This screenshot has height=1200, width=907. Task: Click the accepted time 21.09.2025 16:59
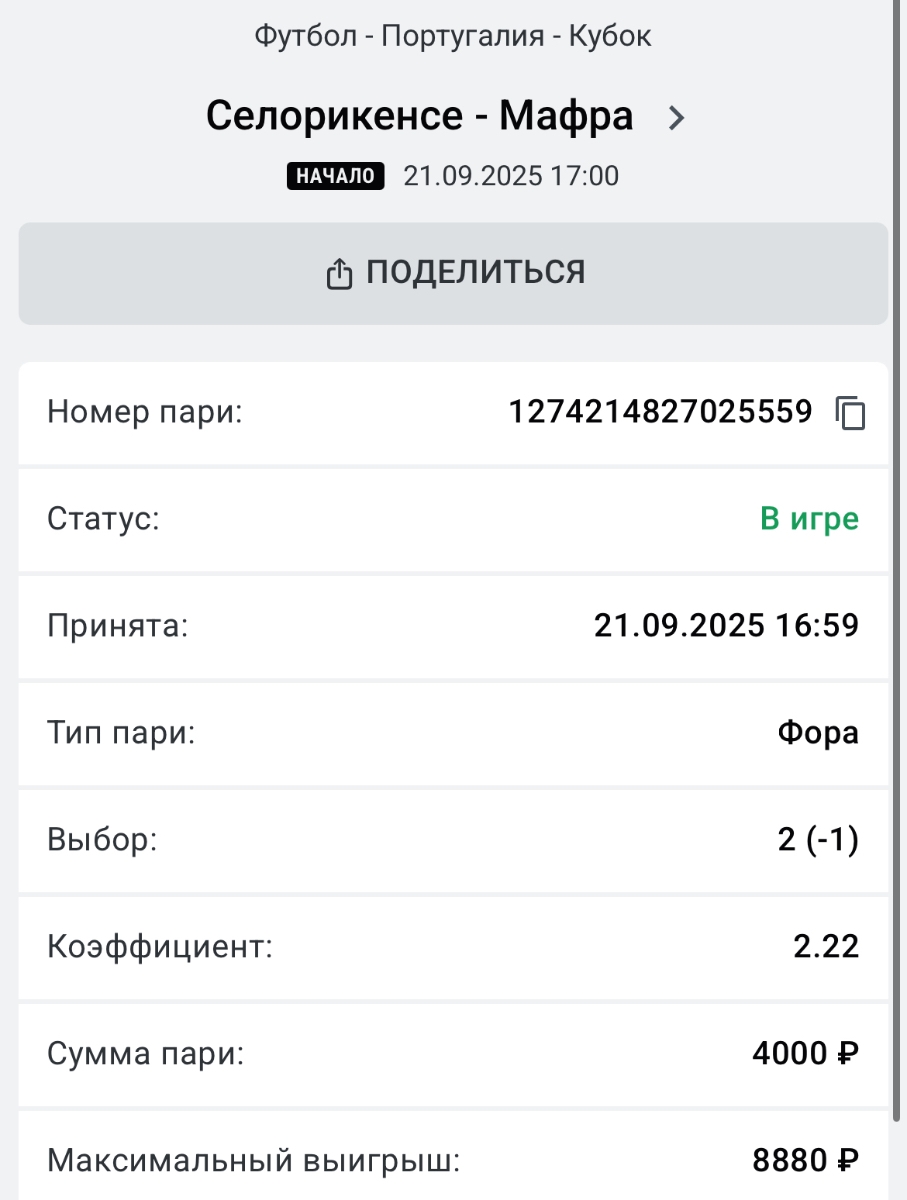pyautogui.click(x=726, y=626)
